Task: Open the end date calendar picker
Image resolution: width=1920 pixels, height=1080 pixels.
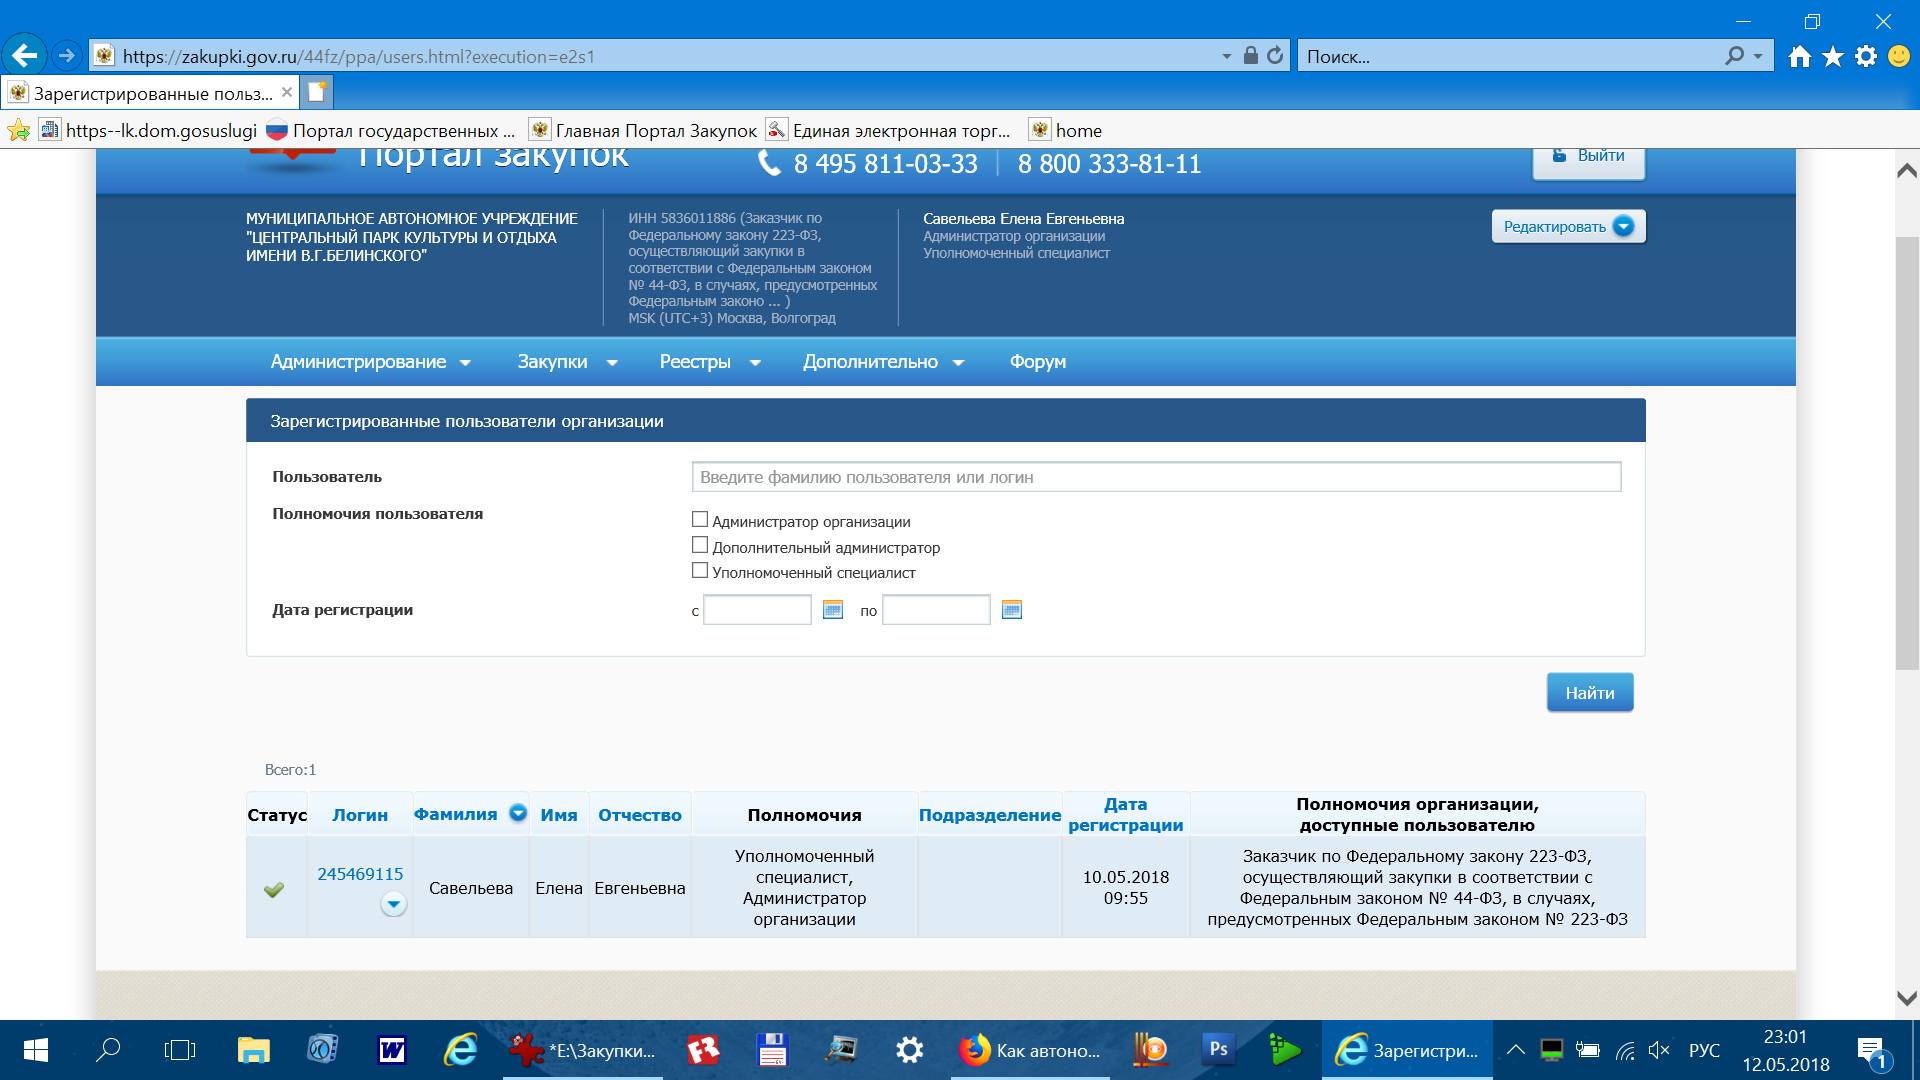Action: [x=1011, y=610]
